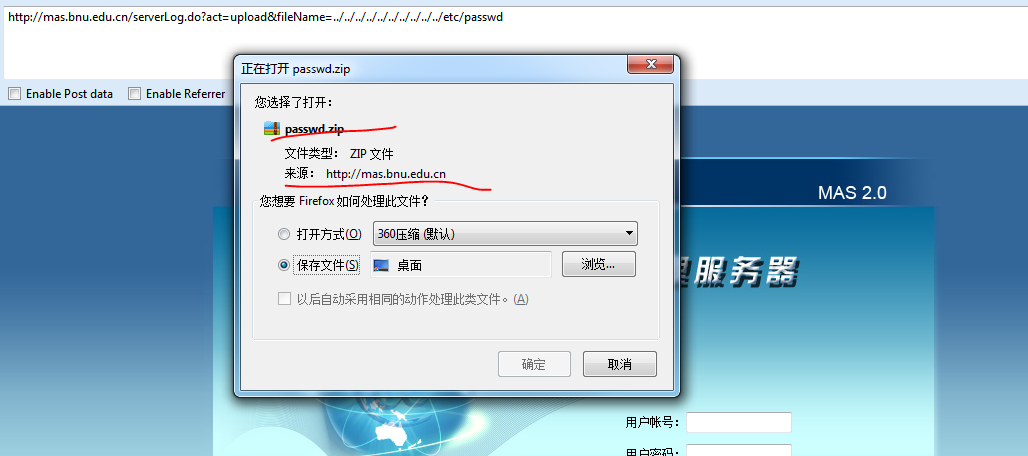Image resolution: width=1028 pixels, height=456 pixels.
Task: Expand the 360压缩 (默认) application dropdown
Action: (x=505, y=233)
